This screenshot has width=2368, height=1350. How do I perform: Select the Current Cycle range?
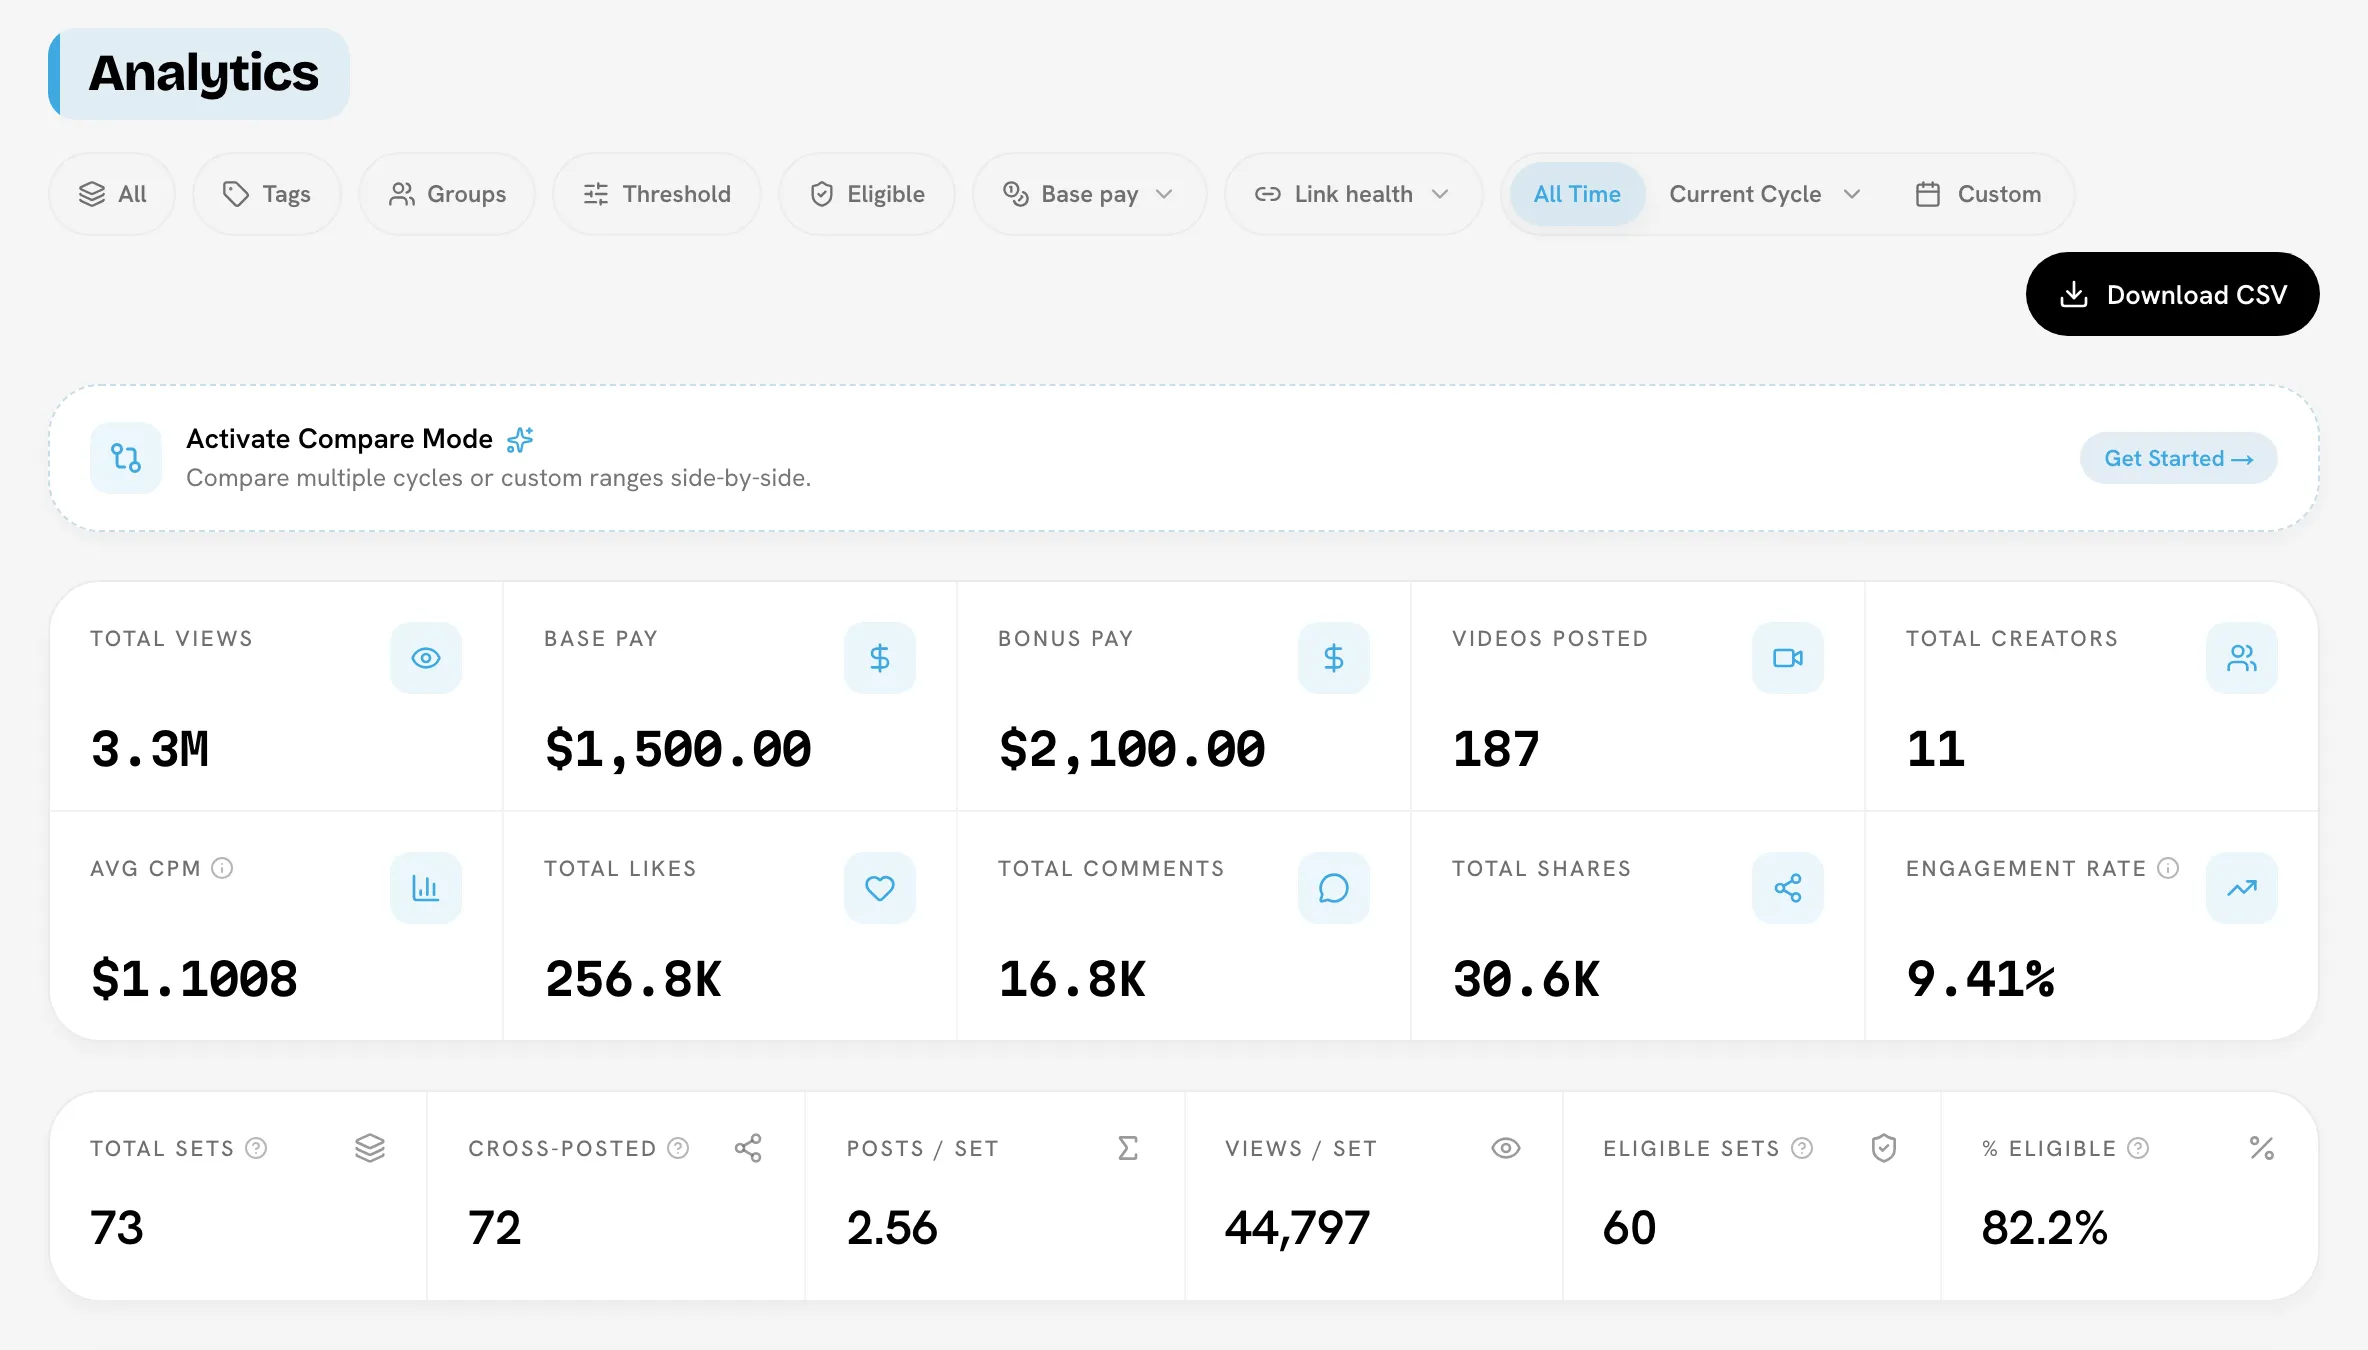coord(1745,194)
